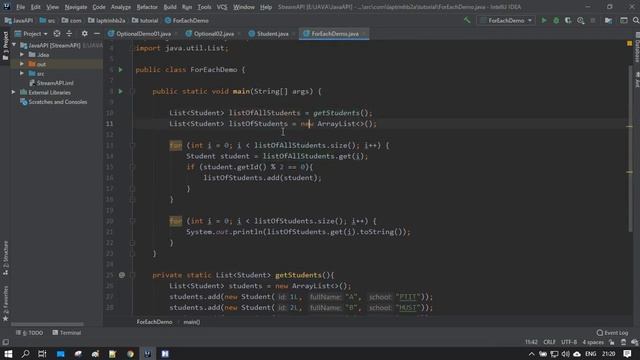Click the Build project hammer icon
The image size is (640, 360).
click(x=467, y=20)
